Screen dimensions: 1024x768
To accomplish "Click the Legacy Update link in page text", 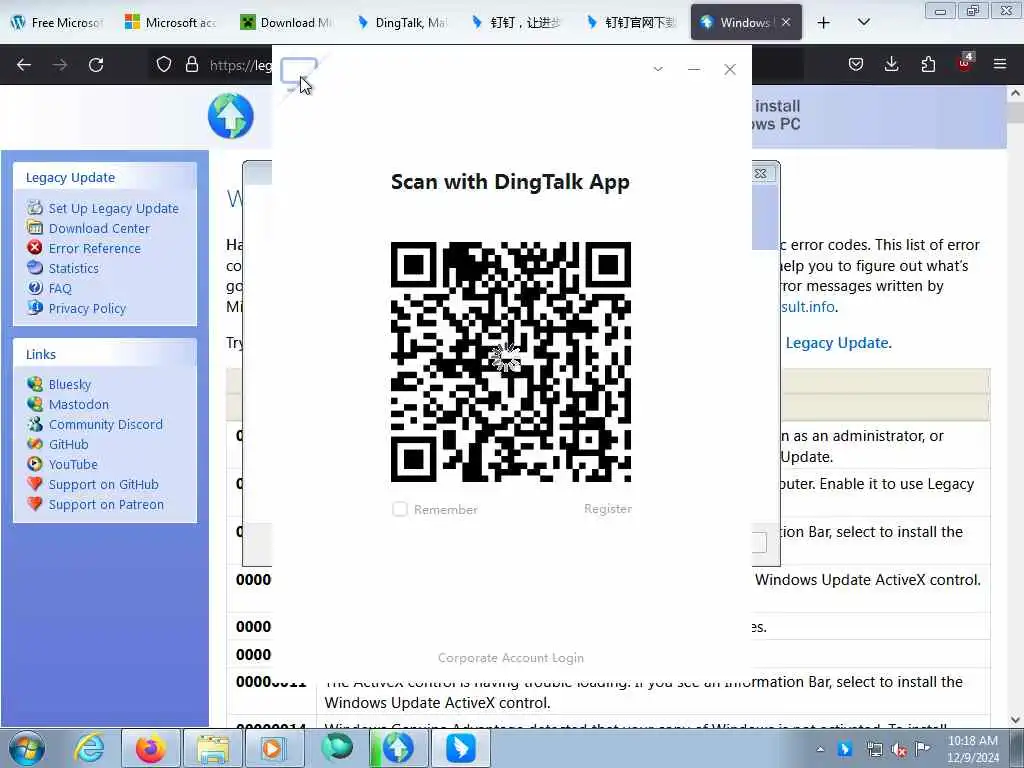I will (837, 343).
